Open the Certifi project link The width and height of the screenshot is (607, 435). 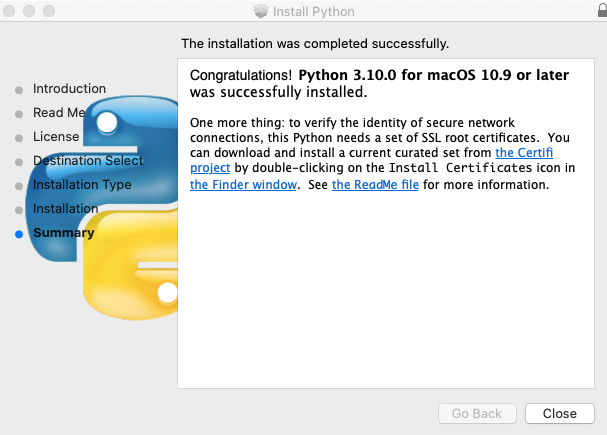pyautogui.click(x=524, y=152)
